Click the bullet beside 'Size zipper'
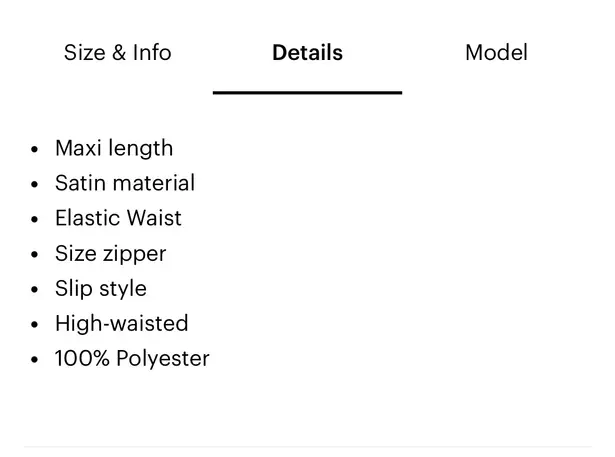 click(x=35, y=255)
